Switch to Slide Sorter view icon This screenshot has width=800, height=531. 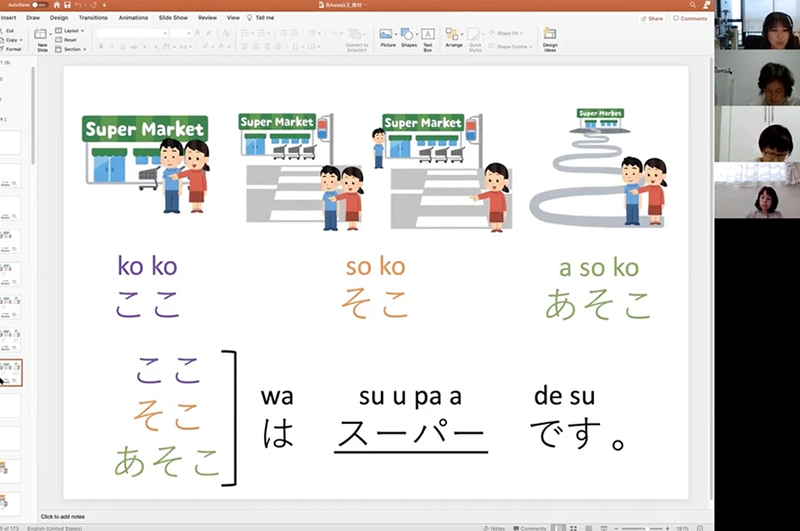[x=573, y=528]
